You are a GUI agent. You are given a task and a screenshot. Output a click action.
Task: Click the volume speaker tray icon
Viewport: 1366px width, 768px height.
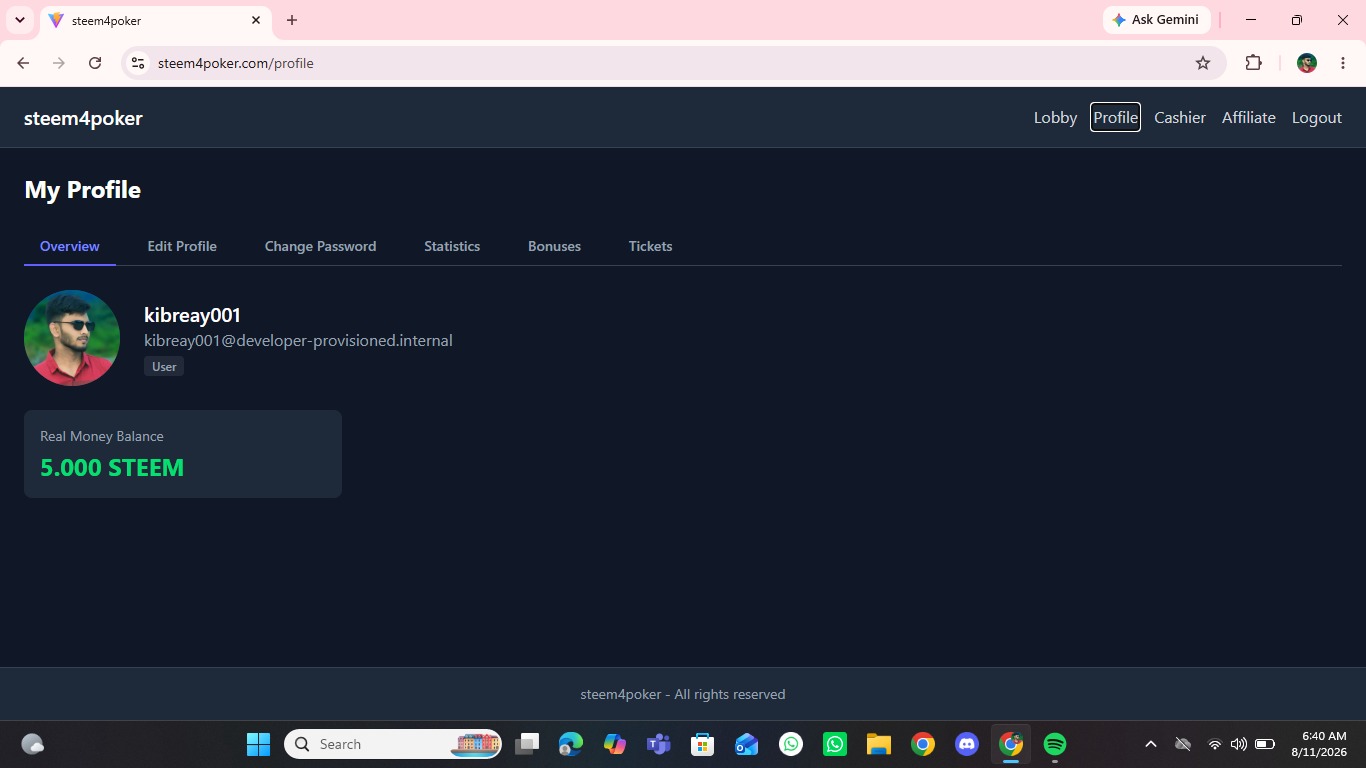[x=1239, y=744]
